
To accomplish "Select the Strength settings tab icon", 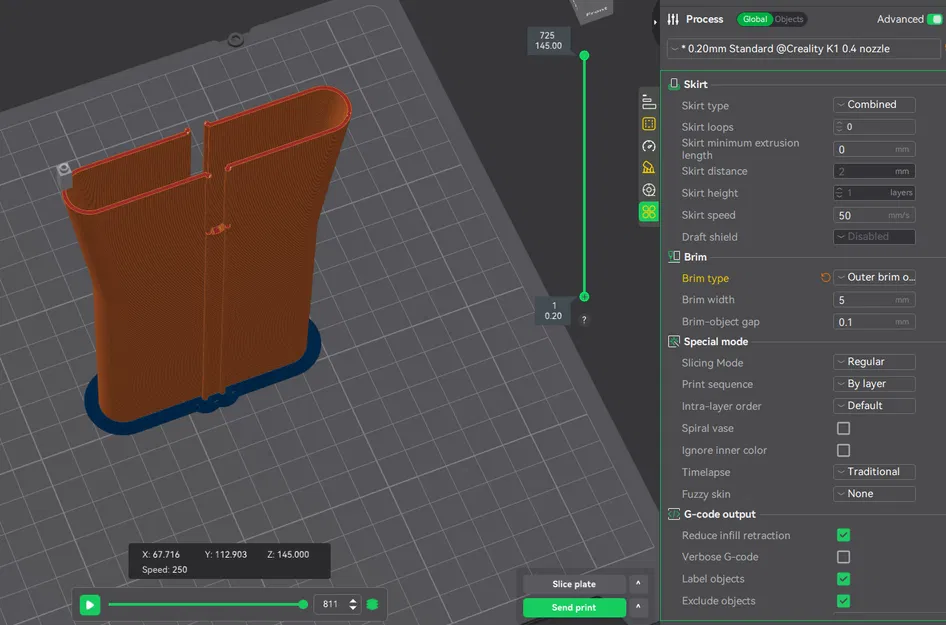I will [x=649, y=124].
